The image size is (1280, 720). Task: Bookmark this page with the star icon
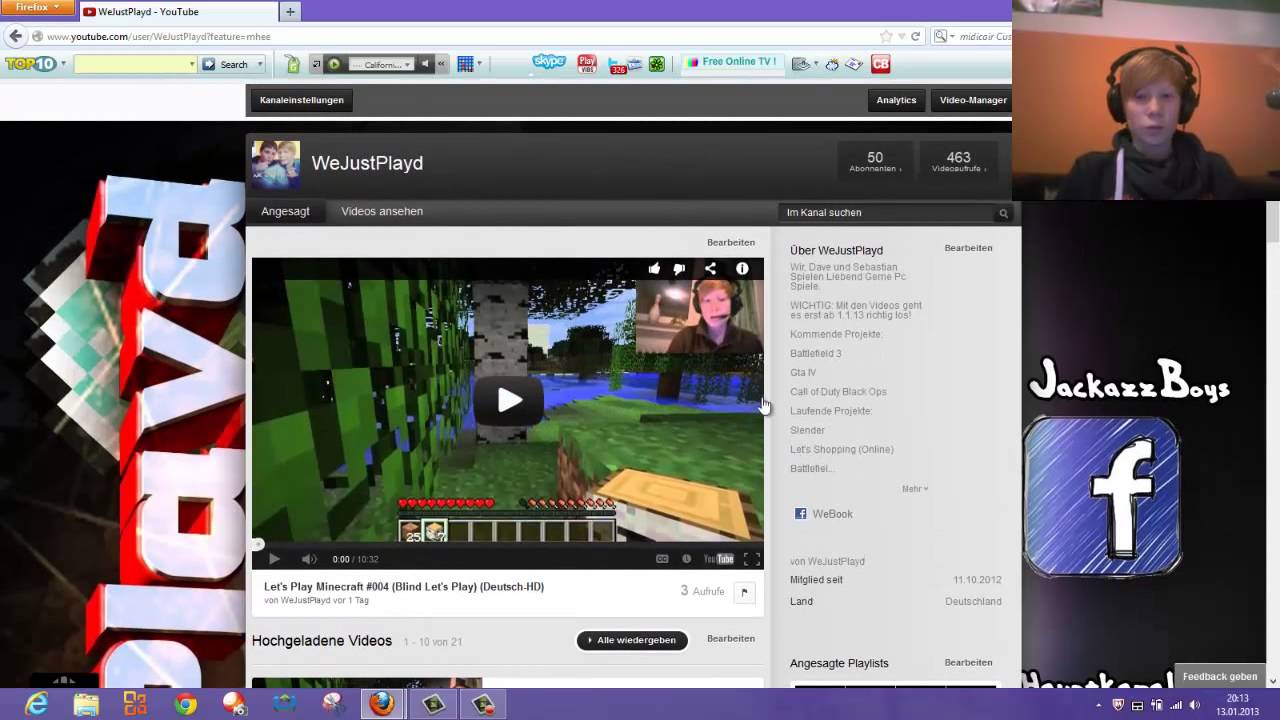point(886,36)
